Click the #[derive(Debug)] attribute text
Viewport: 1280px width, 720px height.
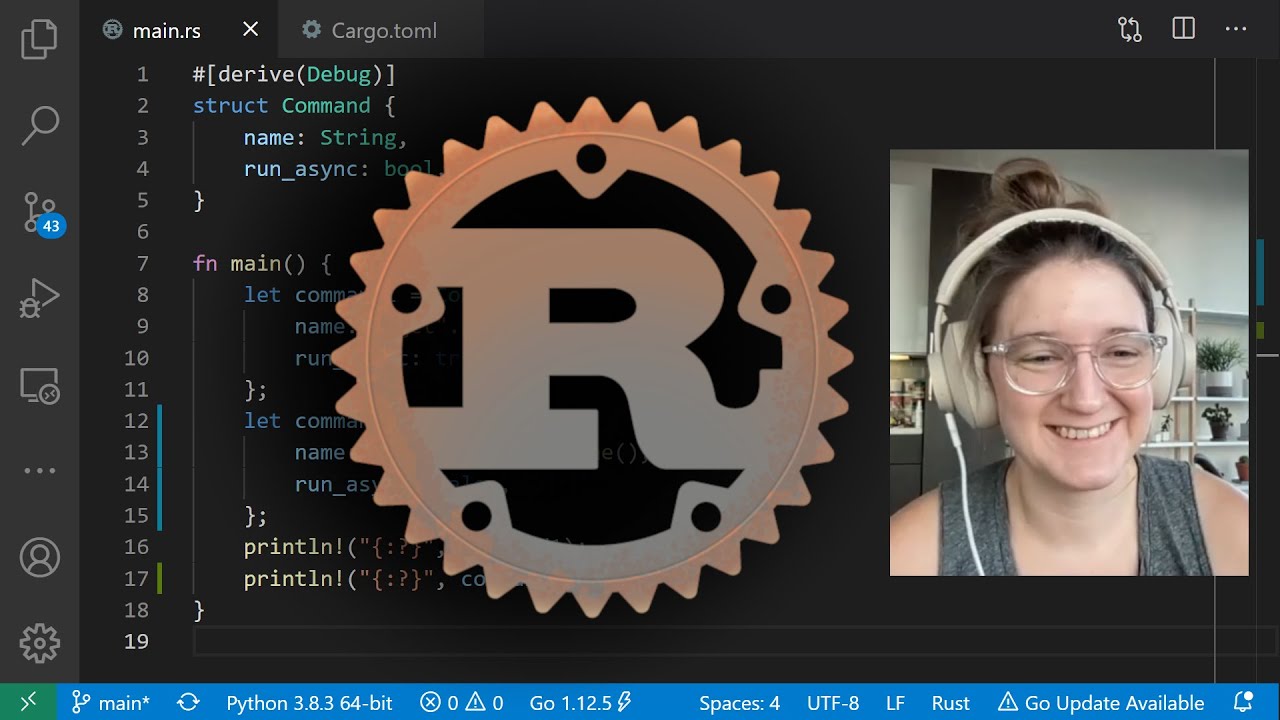click(294, 74)
